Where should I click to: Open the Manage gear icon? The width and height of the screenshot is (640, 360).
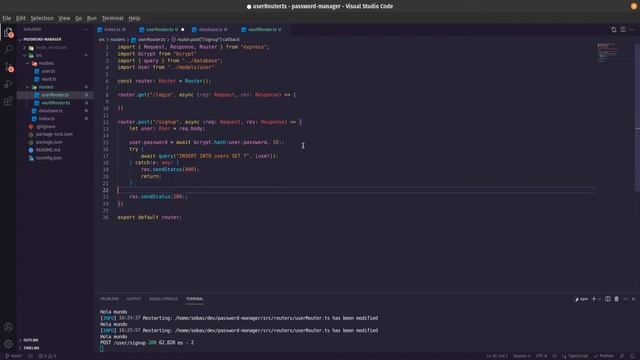point(8,344)
